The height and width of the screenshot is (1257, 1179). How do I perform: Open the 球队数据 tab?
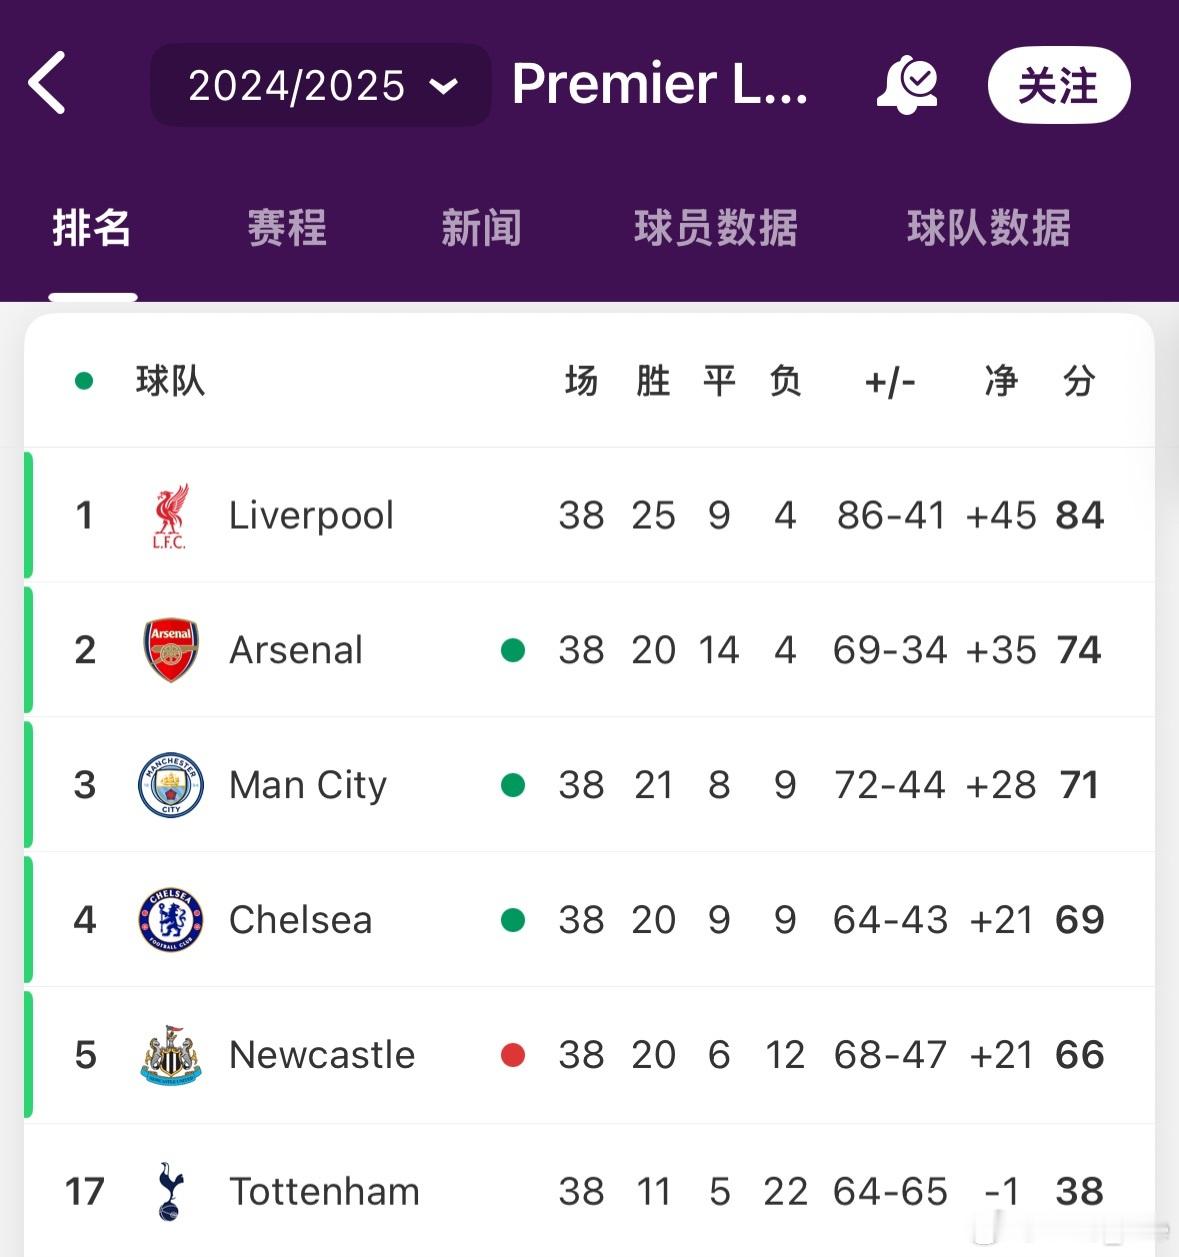point(989,228)
